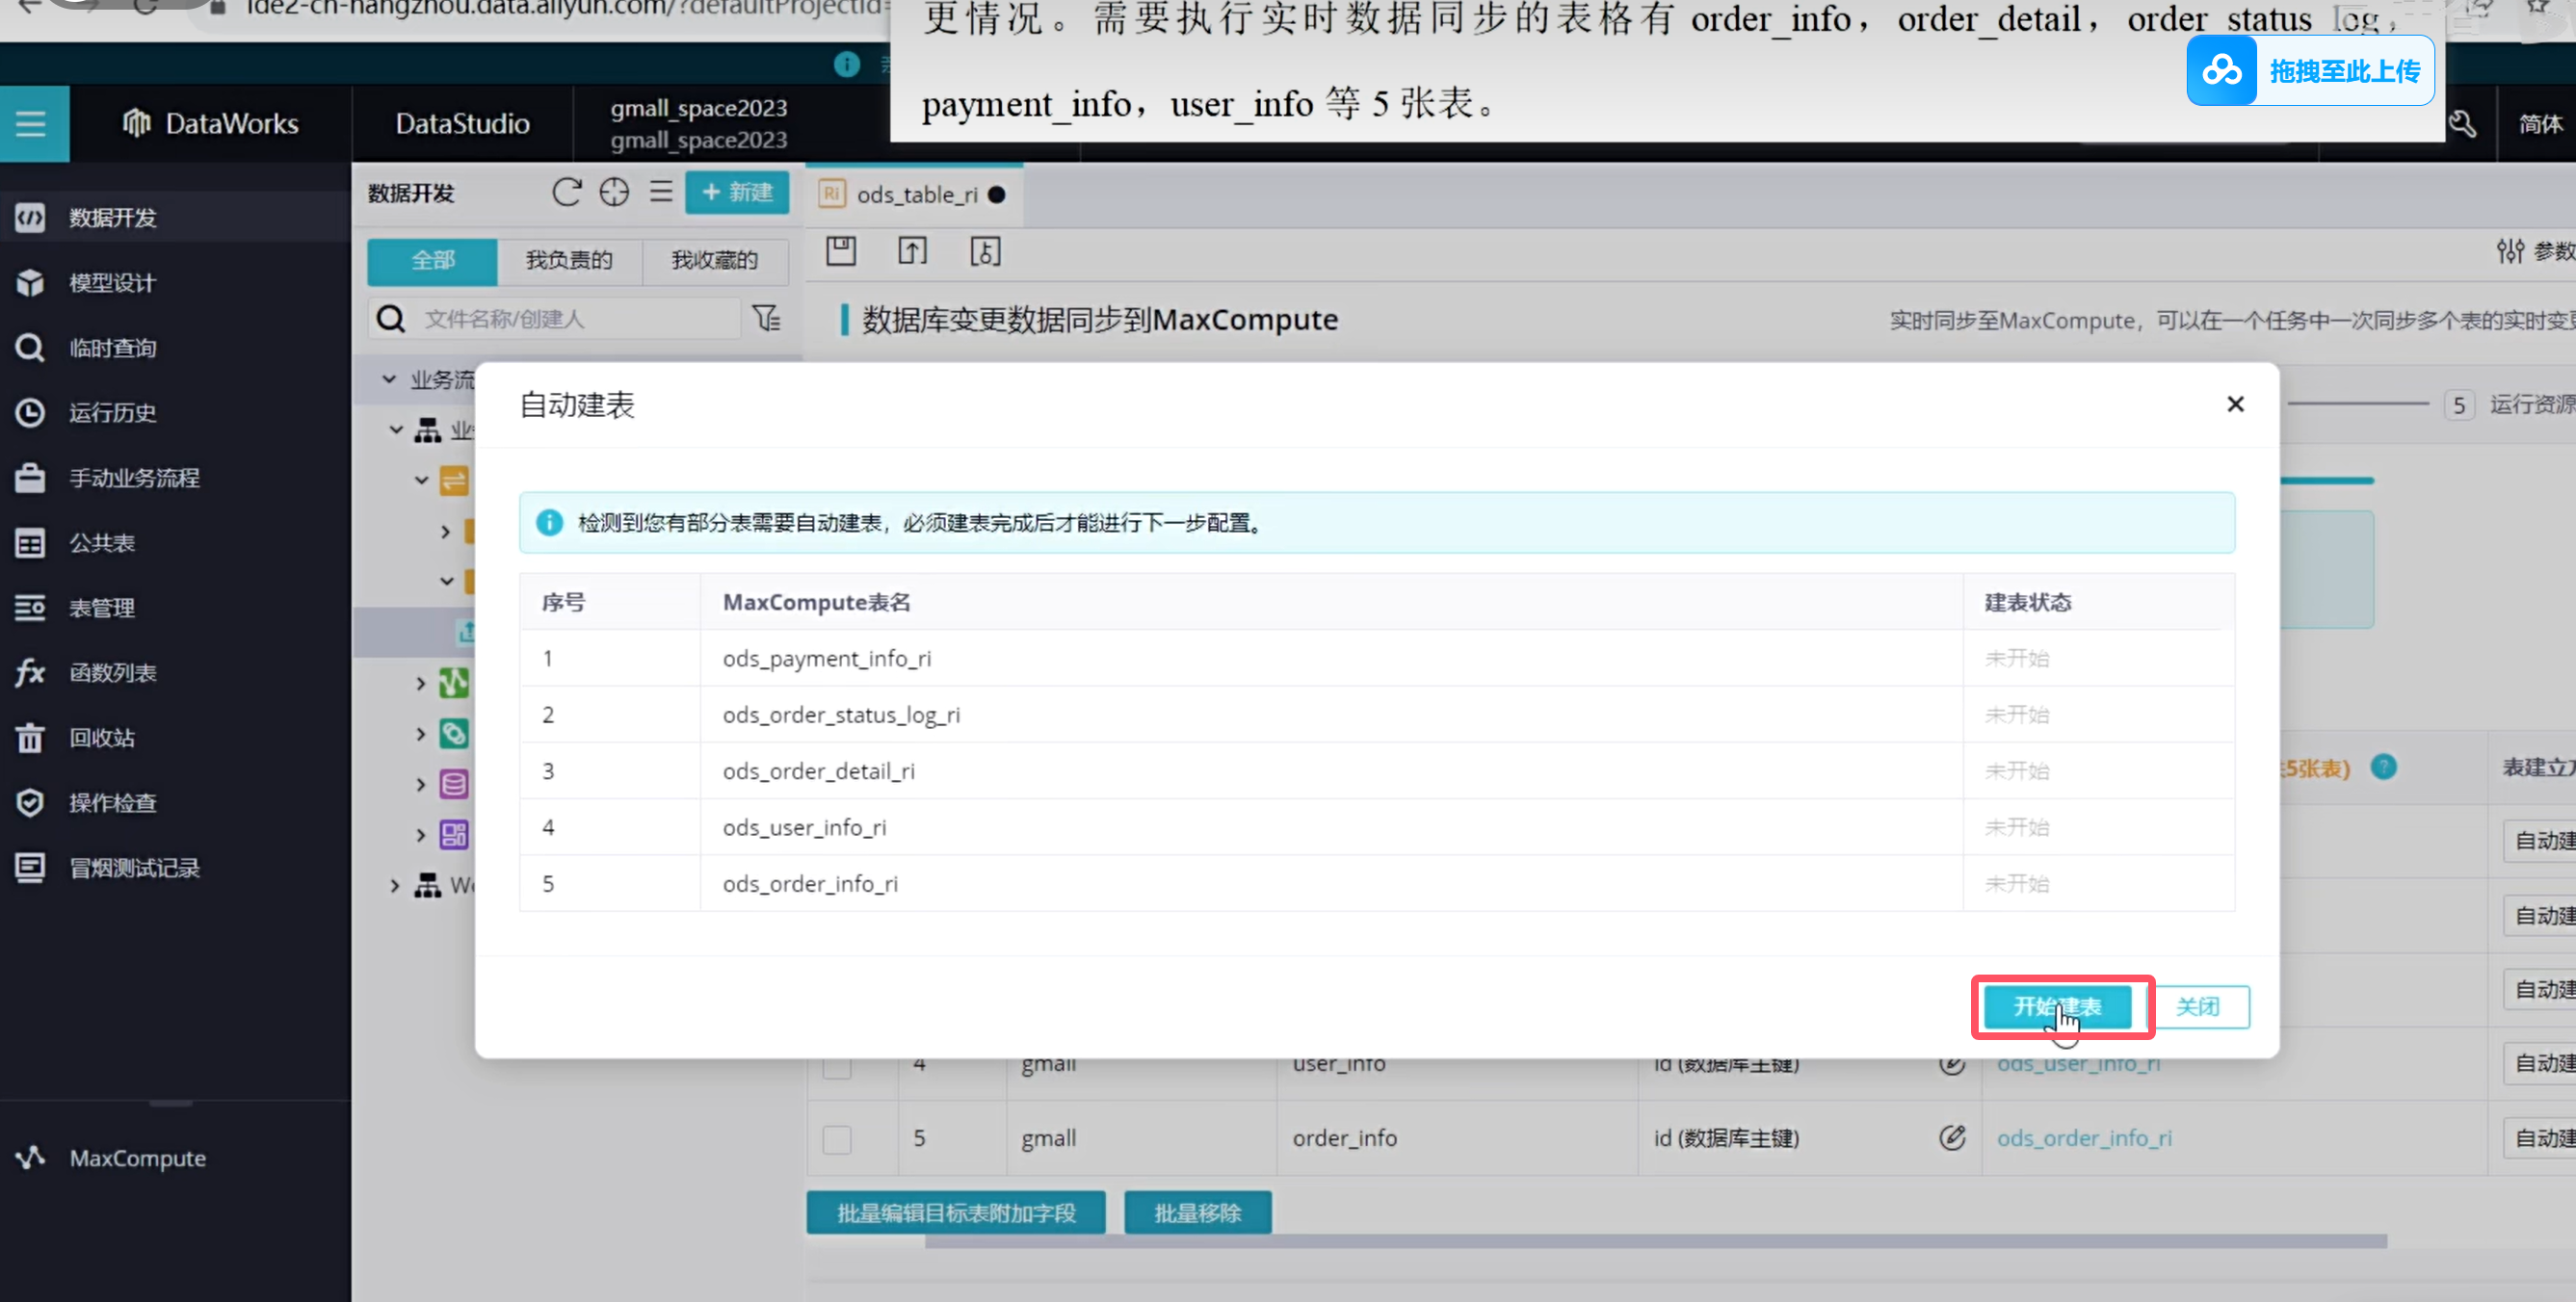The width and height of the screenshot is (2576, 1302).
Task: Click the edit pencil icon for the order_info row
Action: [x=1952, y=1138]
